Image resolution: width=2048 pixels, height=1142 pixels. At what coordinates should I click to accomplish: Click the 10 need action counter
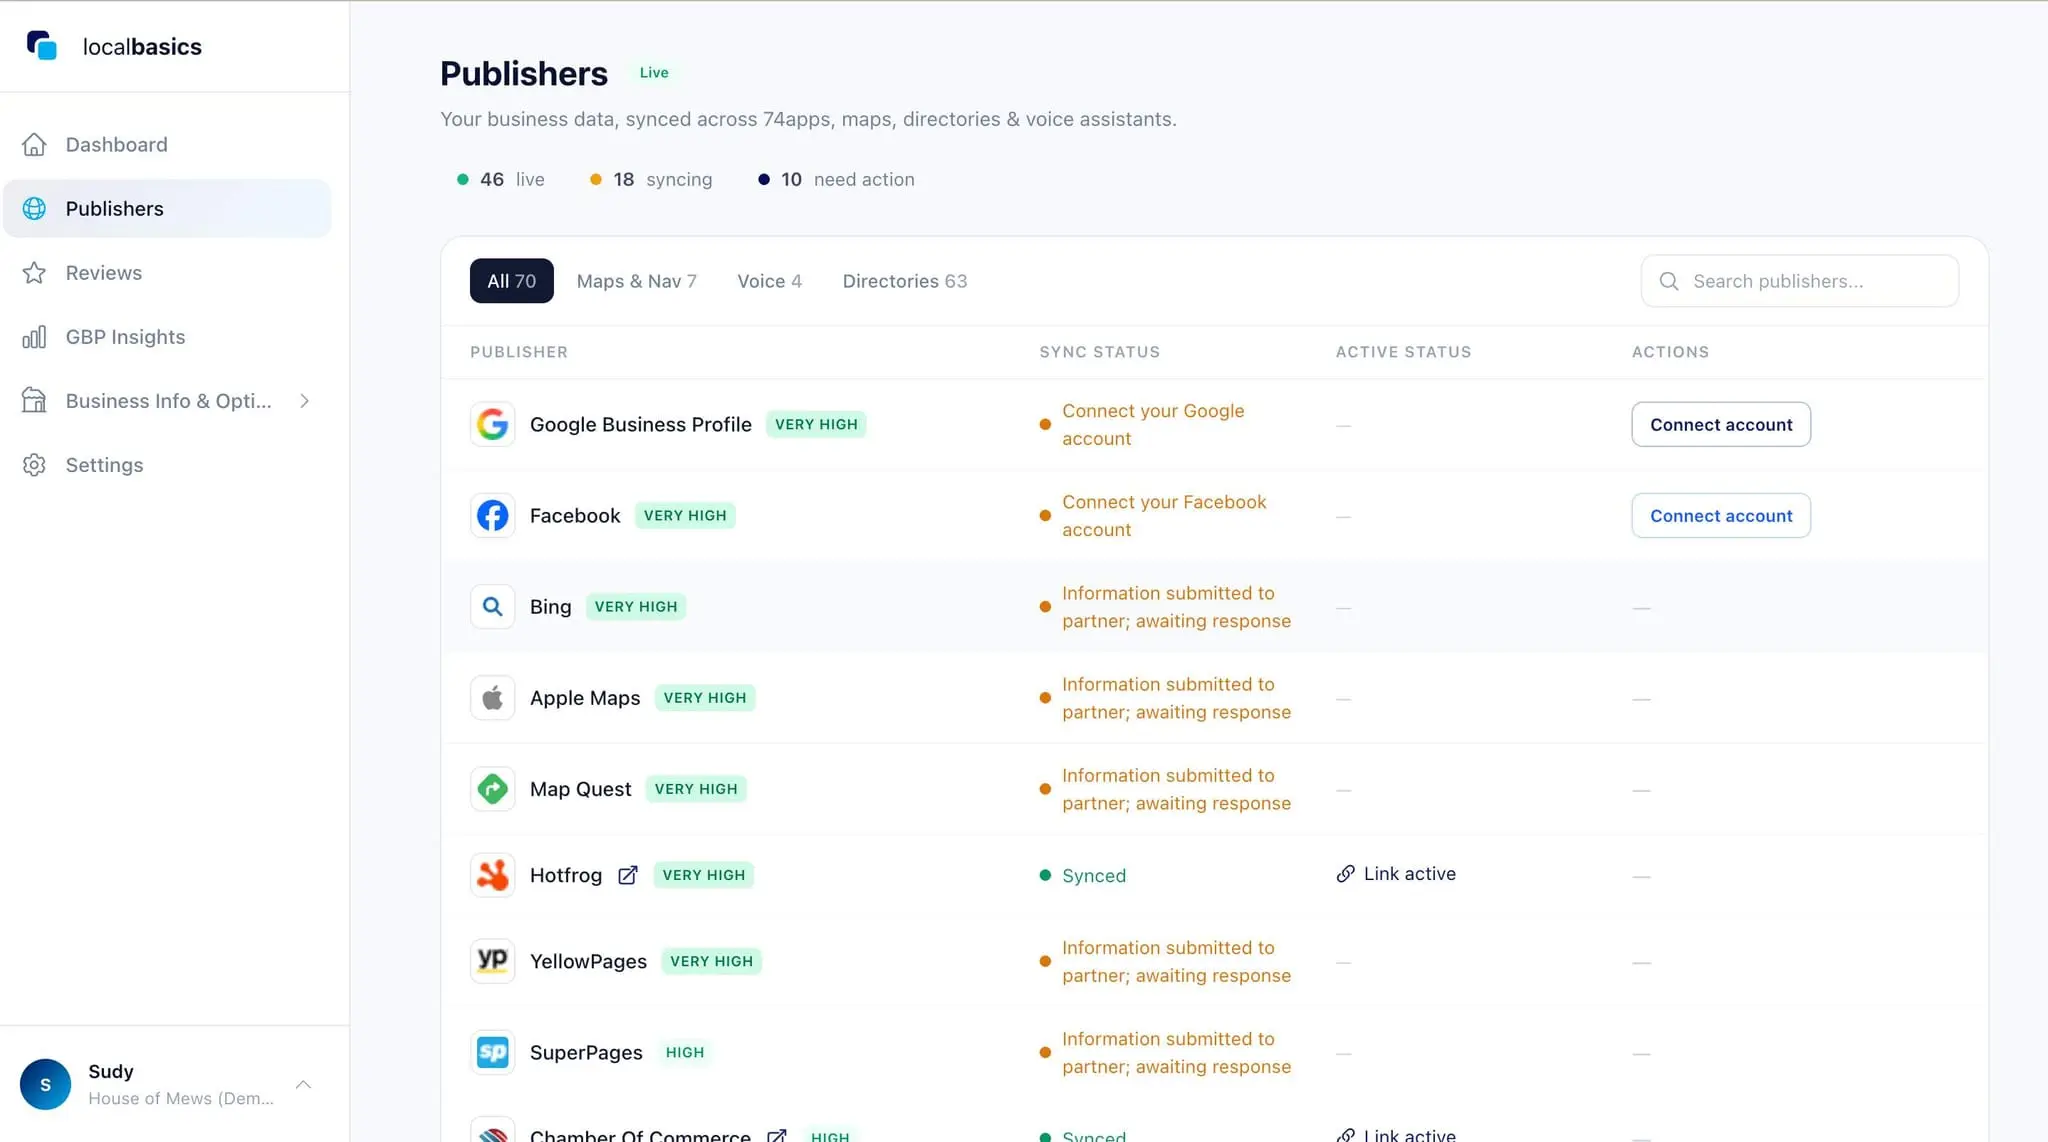click(x=836, y=179)
